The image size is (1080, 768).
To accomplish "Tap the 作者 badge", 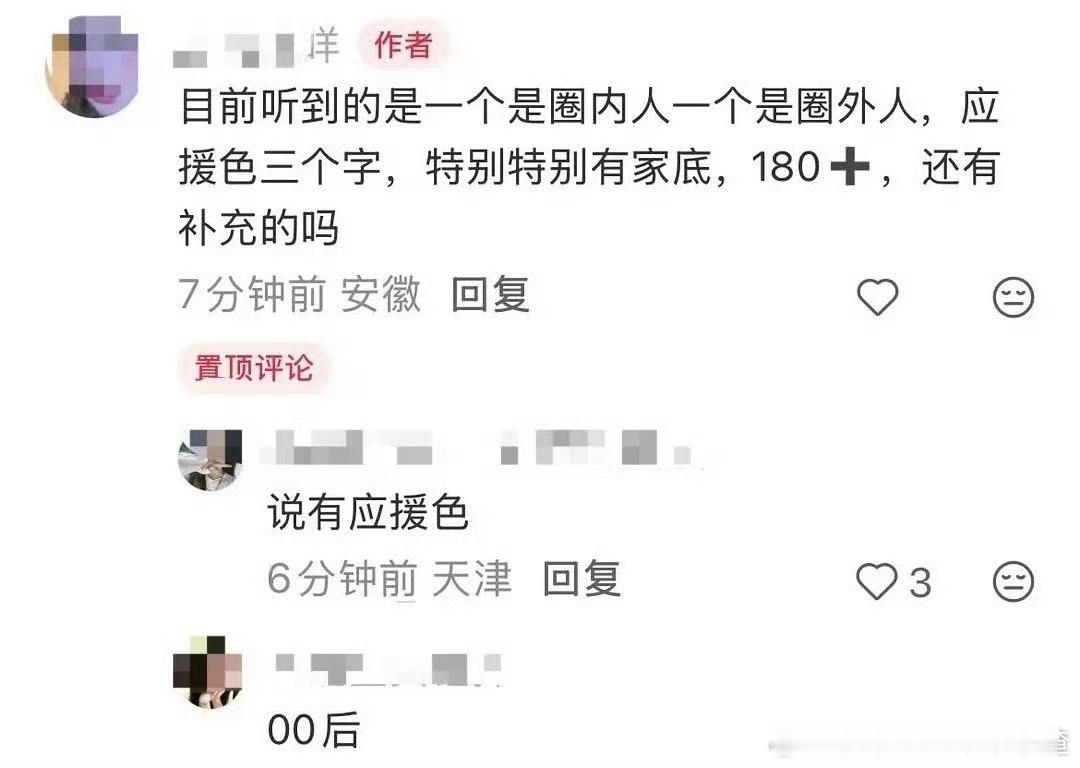I will [403, 45].
